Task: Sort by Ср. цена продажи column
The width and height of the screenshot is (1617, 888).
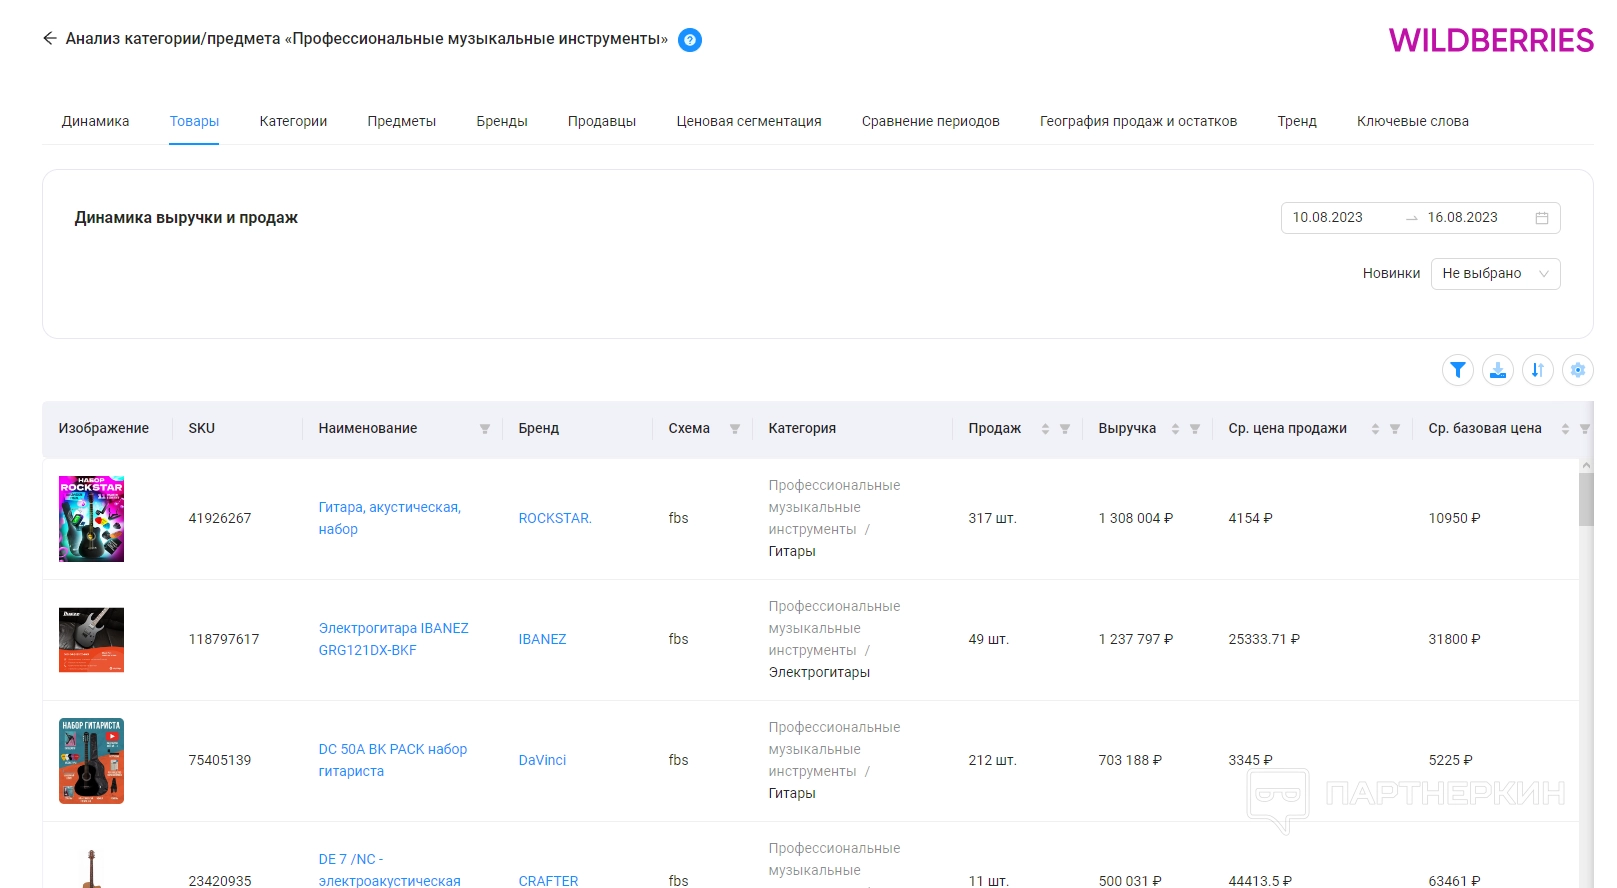Action: (1375, 429)
